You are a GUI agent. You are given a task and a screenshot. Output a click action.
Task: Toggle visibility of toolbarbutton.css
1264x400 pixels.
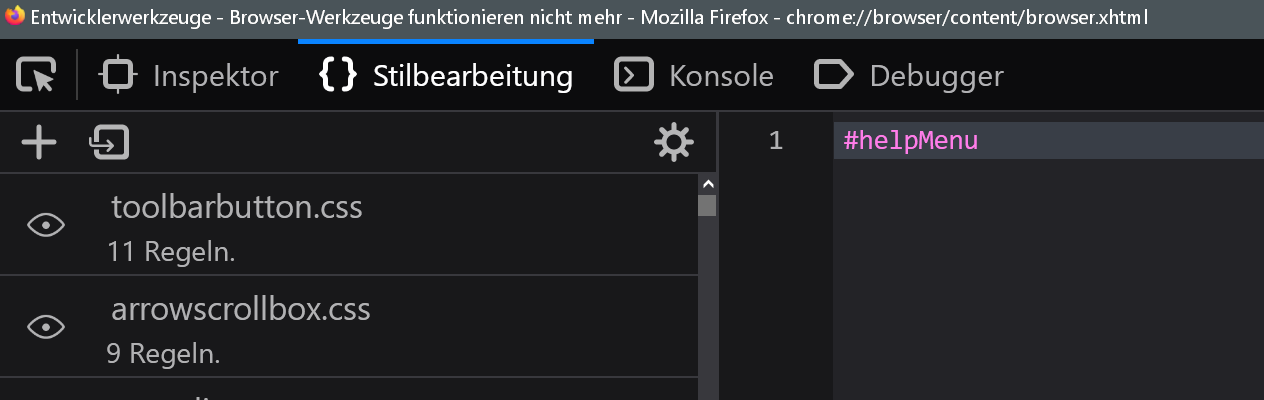point(46,226)
